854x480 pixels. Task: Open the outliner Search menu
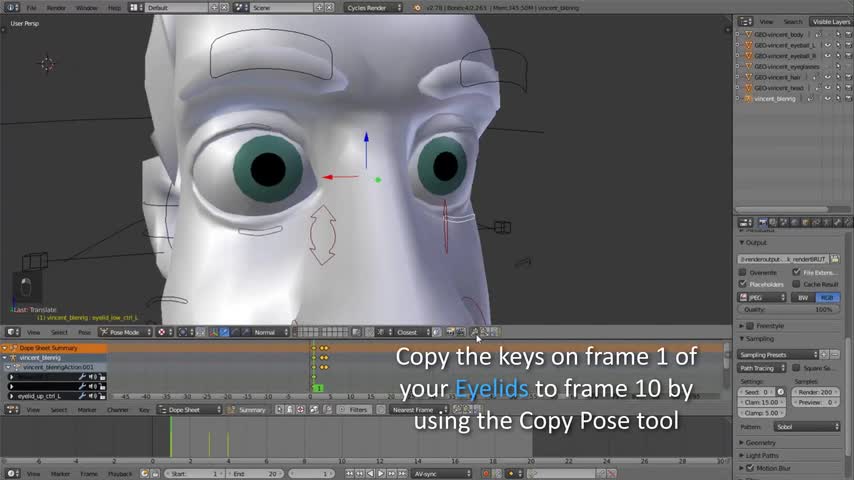coord(793,22)
